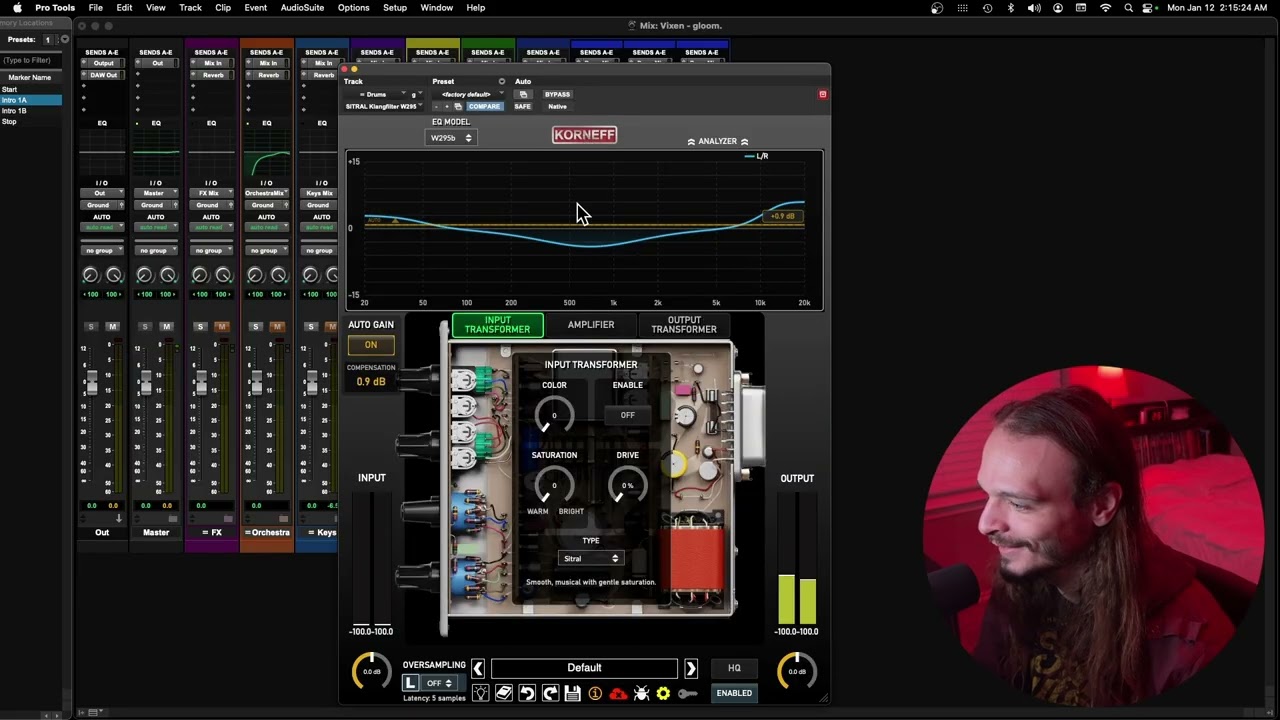
Task: Click the red target button in plugin header
Action: 823,94
